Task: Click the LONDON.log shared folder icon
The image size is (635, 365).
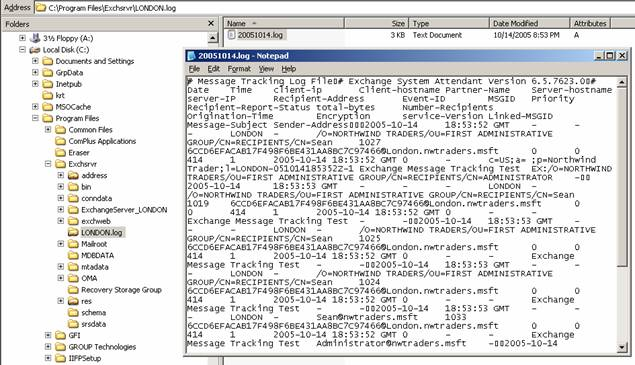Action: click(x=73, y=233)
